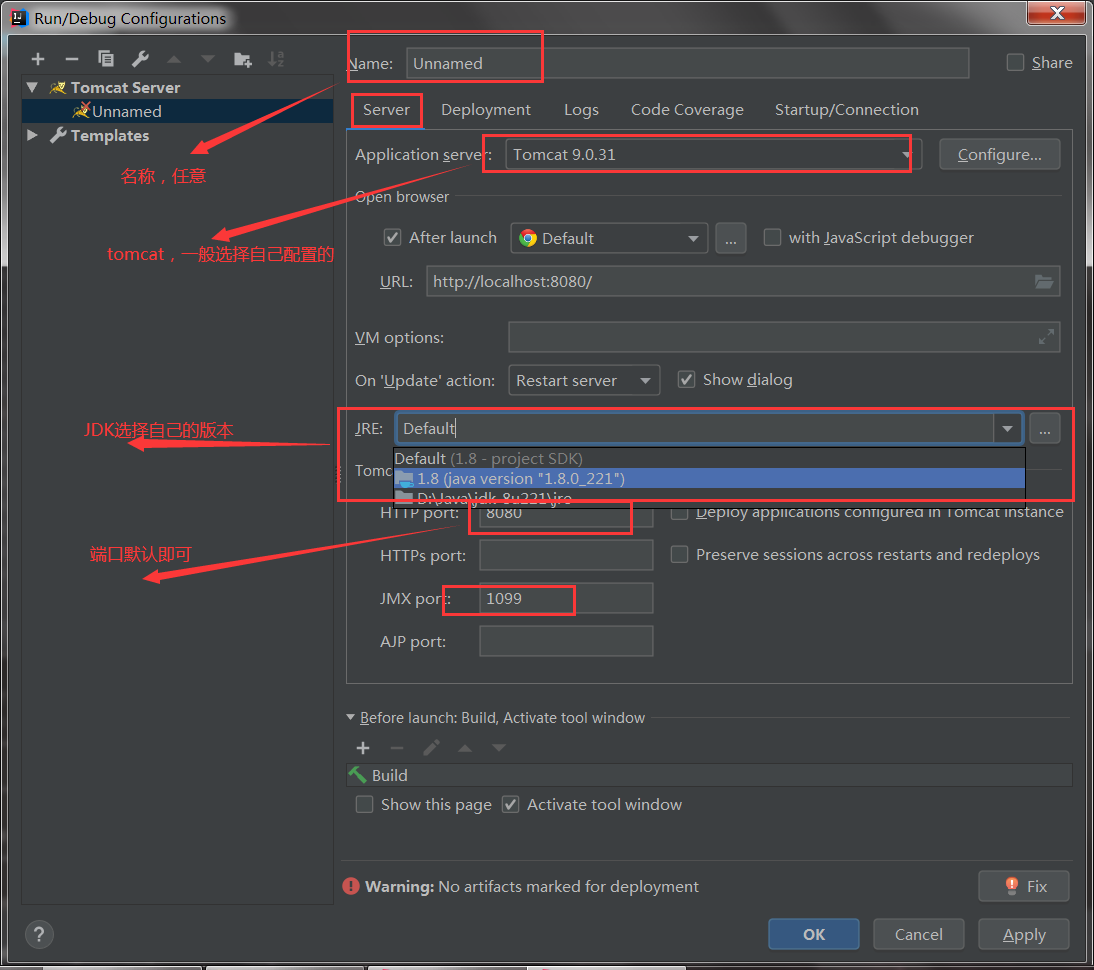1094x970 pixels.
Task: Select the Build task in list
Action: point(709,775)
